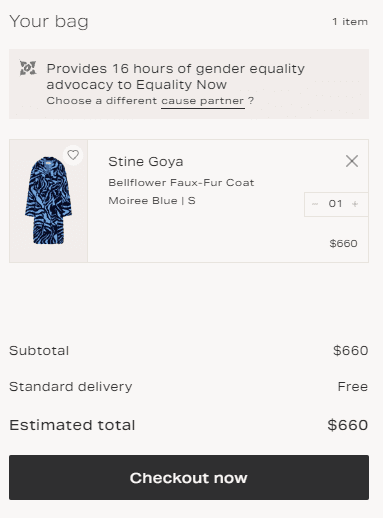Screen dimensions: 383x518
Task: Open the blue coat product thumbnail
Action: pyautogui.click(x=49, y=201)
